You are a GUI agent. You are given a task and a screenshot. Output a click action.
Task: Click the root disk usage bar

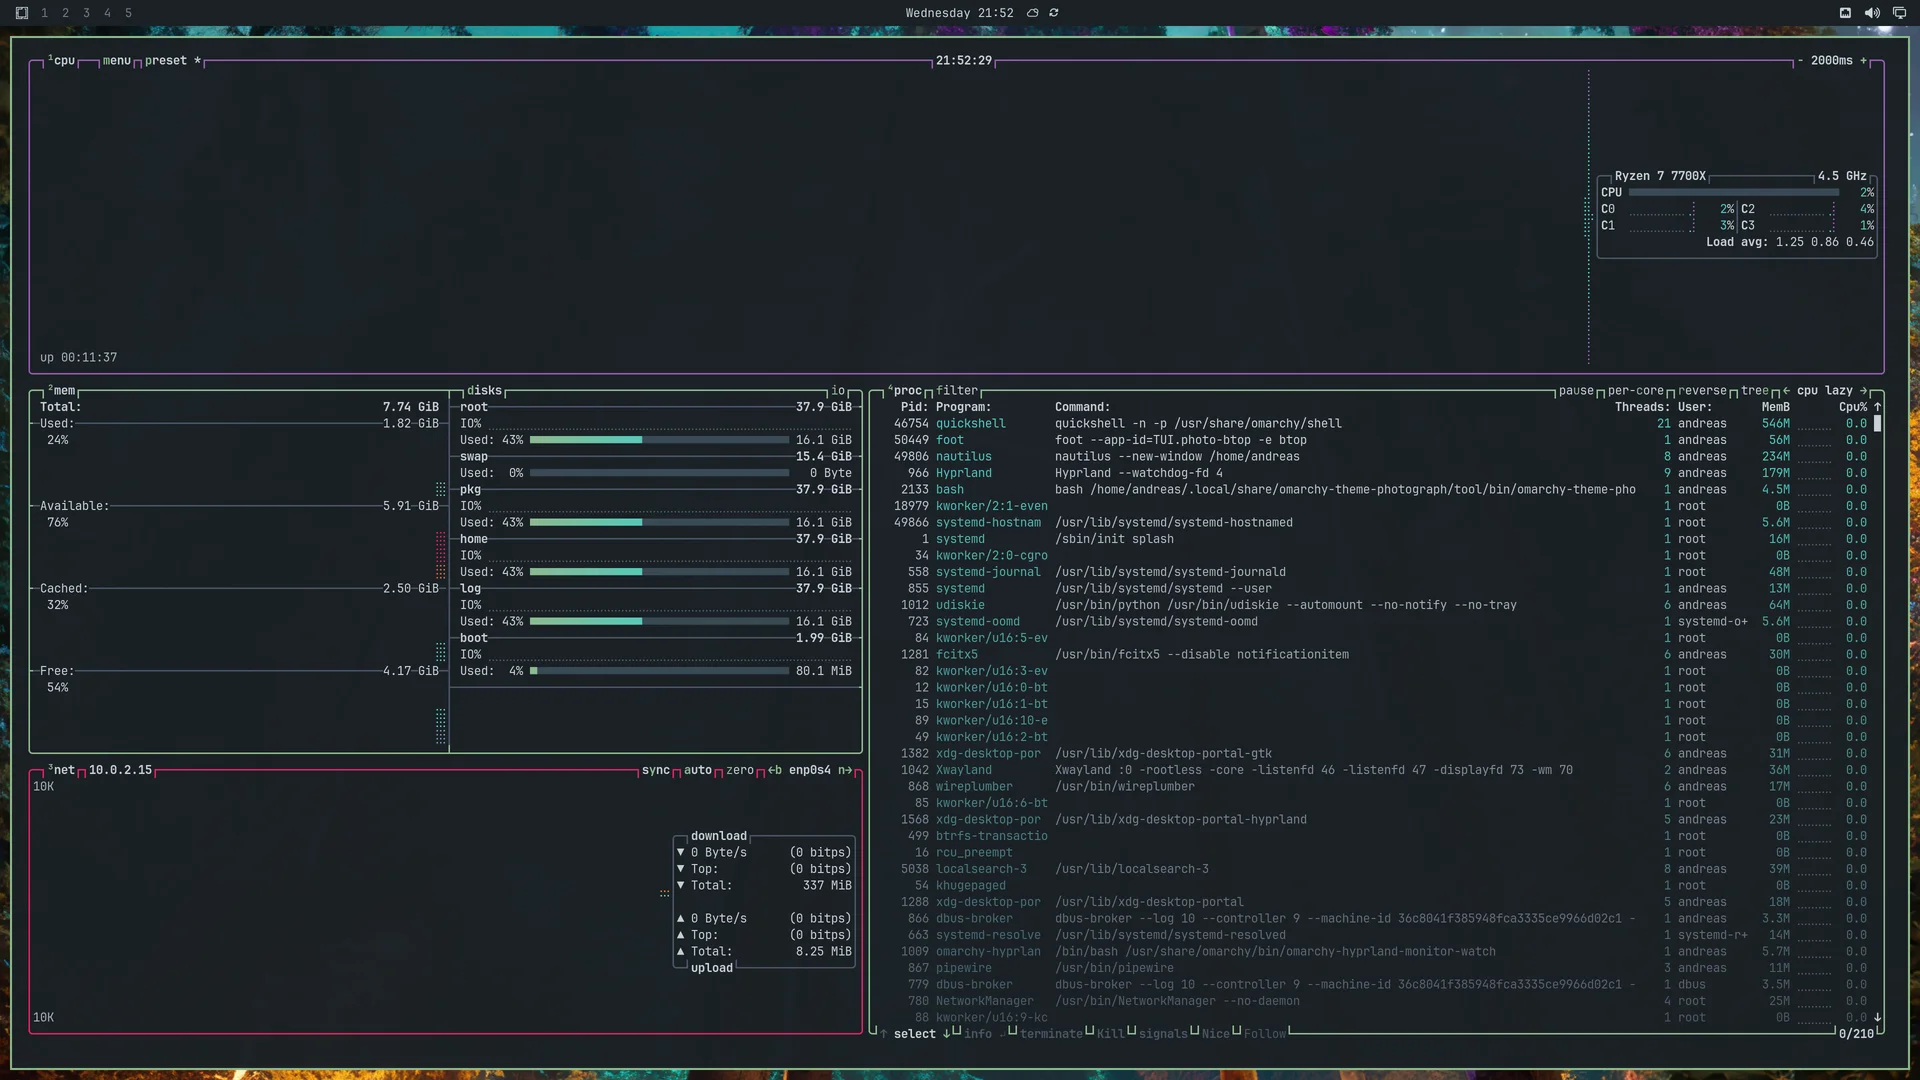tap(659, 440)
